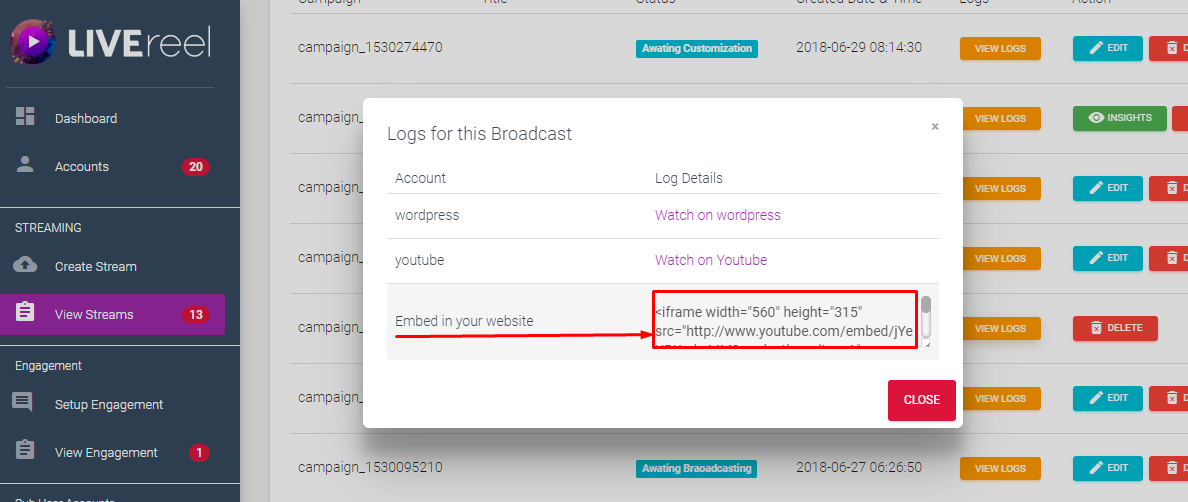Click the wordpress account cell
This screenshot has width=1188, height=502.
click(x=427, y=215)
